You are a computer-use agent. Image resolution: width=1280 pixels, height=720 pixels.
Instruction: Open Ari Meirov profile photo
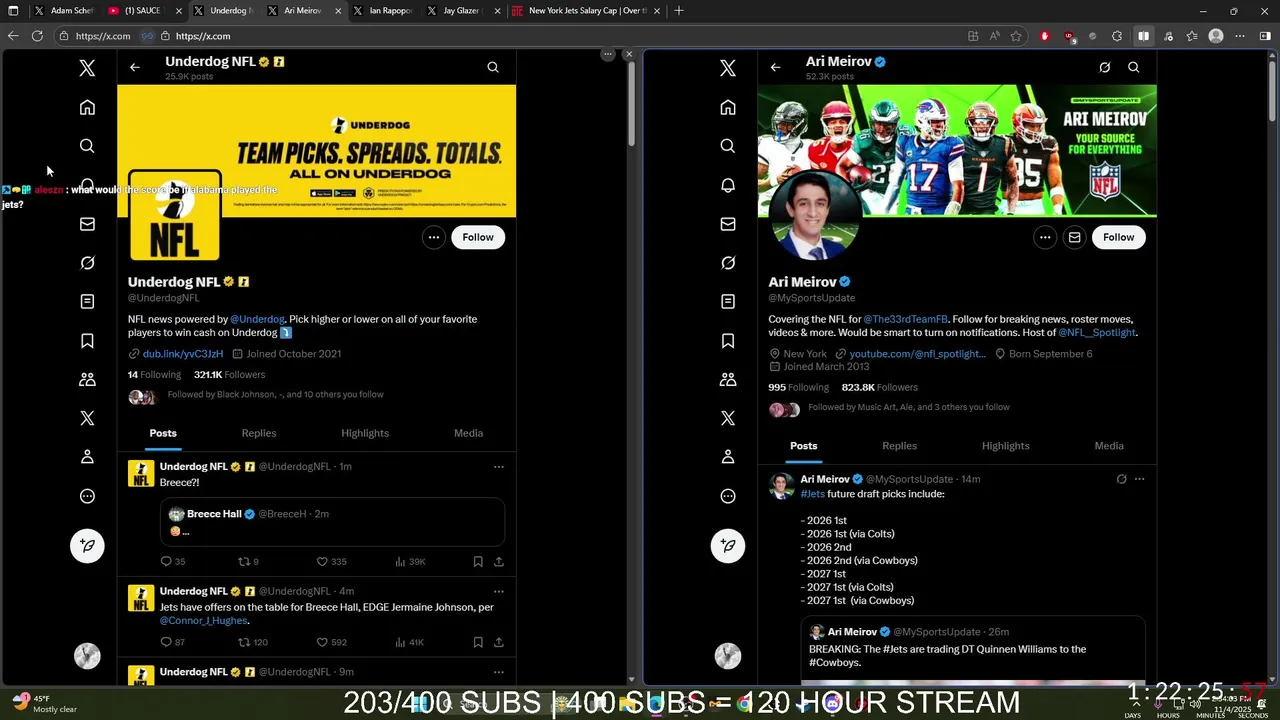pos(814,215)
